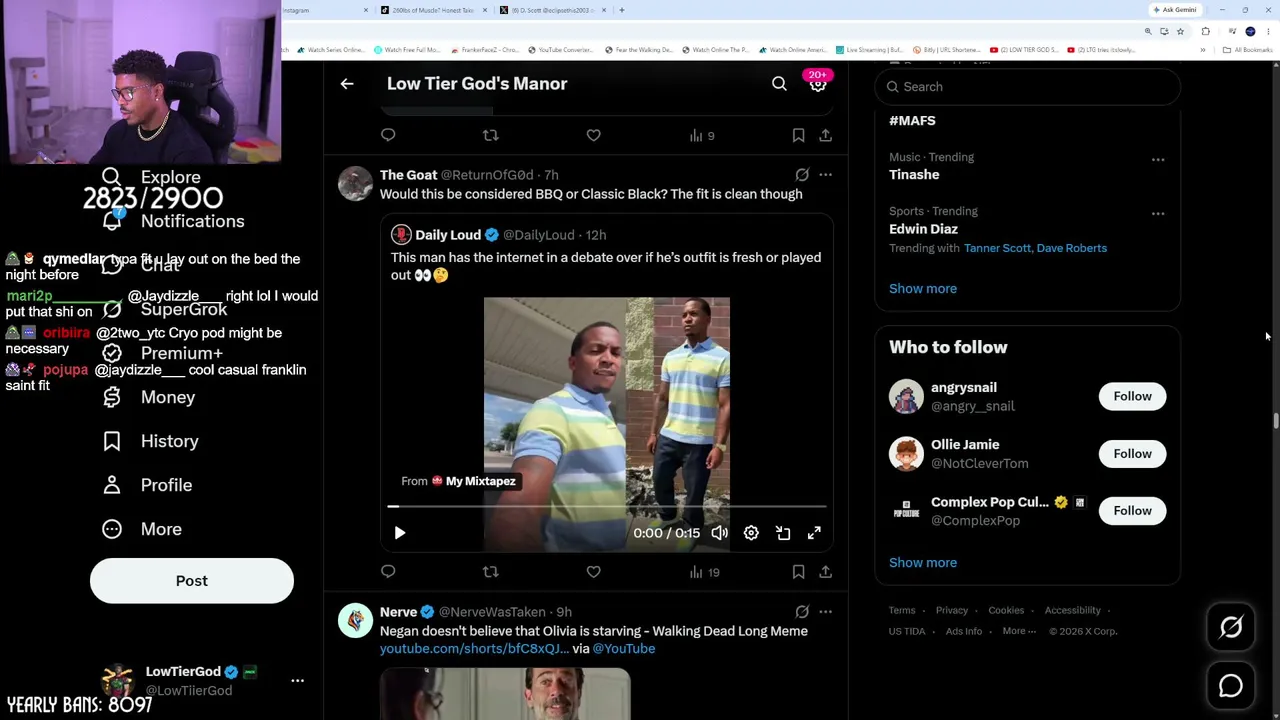Follow angrysnail
Screen dimensions: 1280x720
[x=1132, y=397]
